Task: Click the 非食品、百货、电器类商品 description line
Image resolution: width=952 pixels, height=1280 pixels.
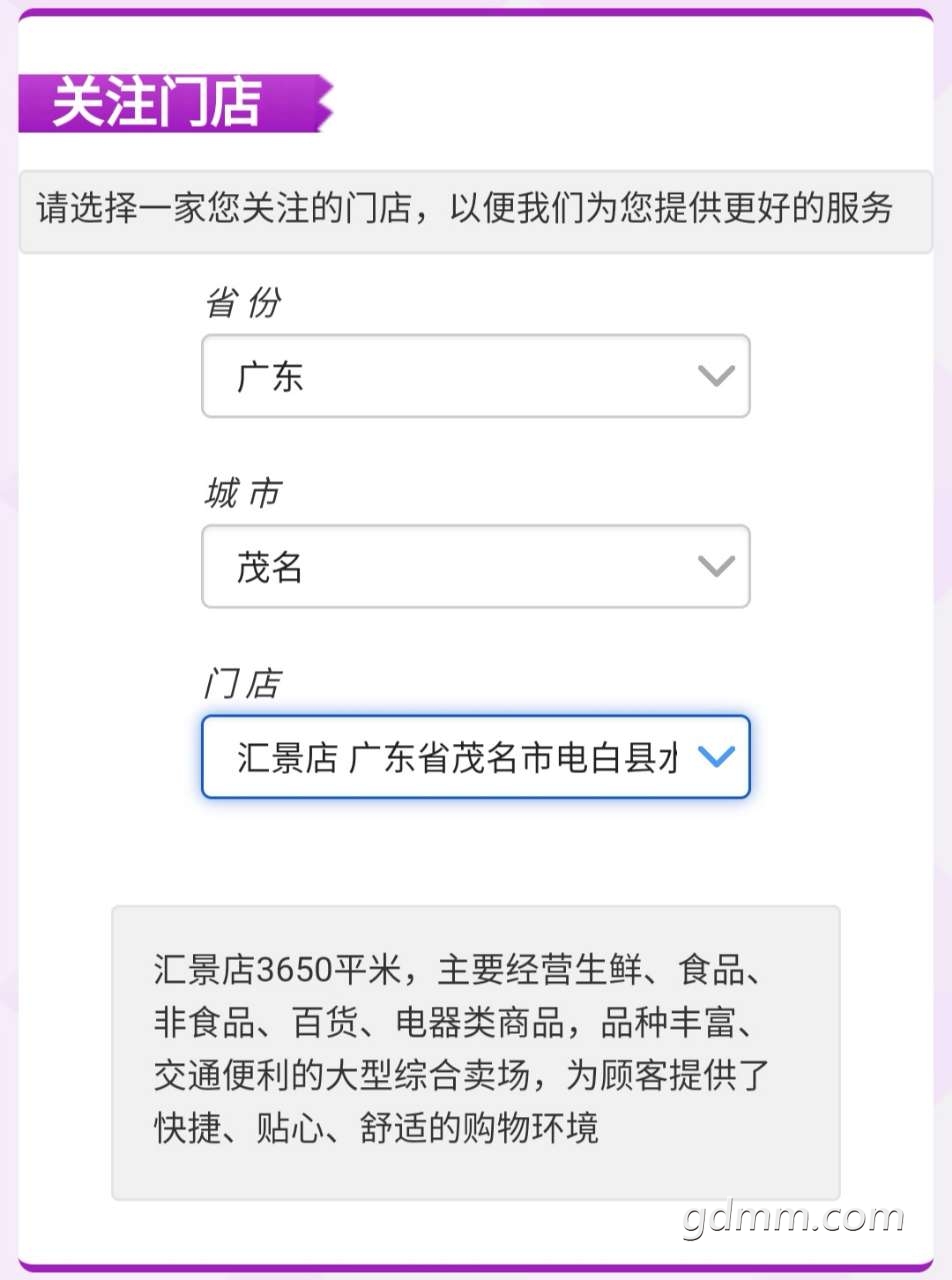Action: (460, 1023)
